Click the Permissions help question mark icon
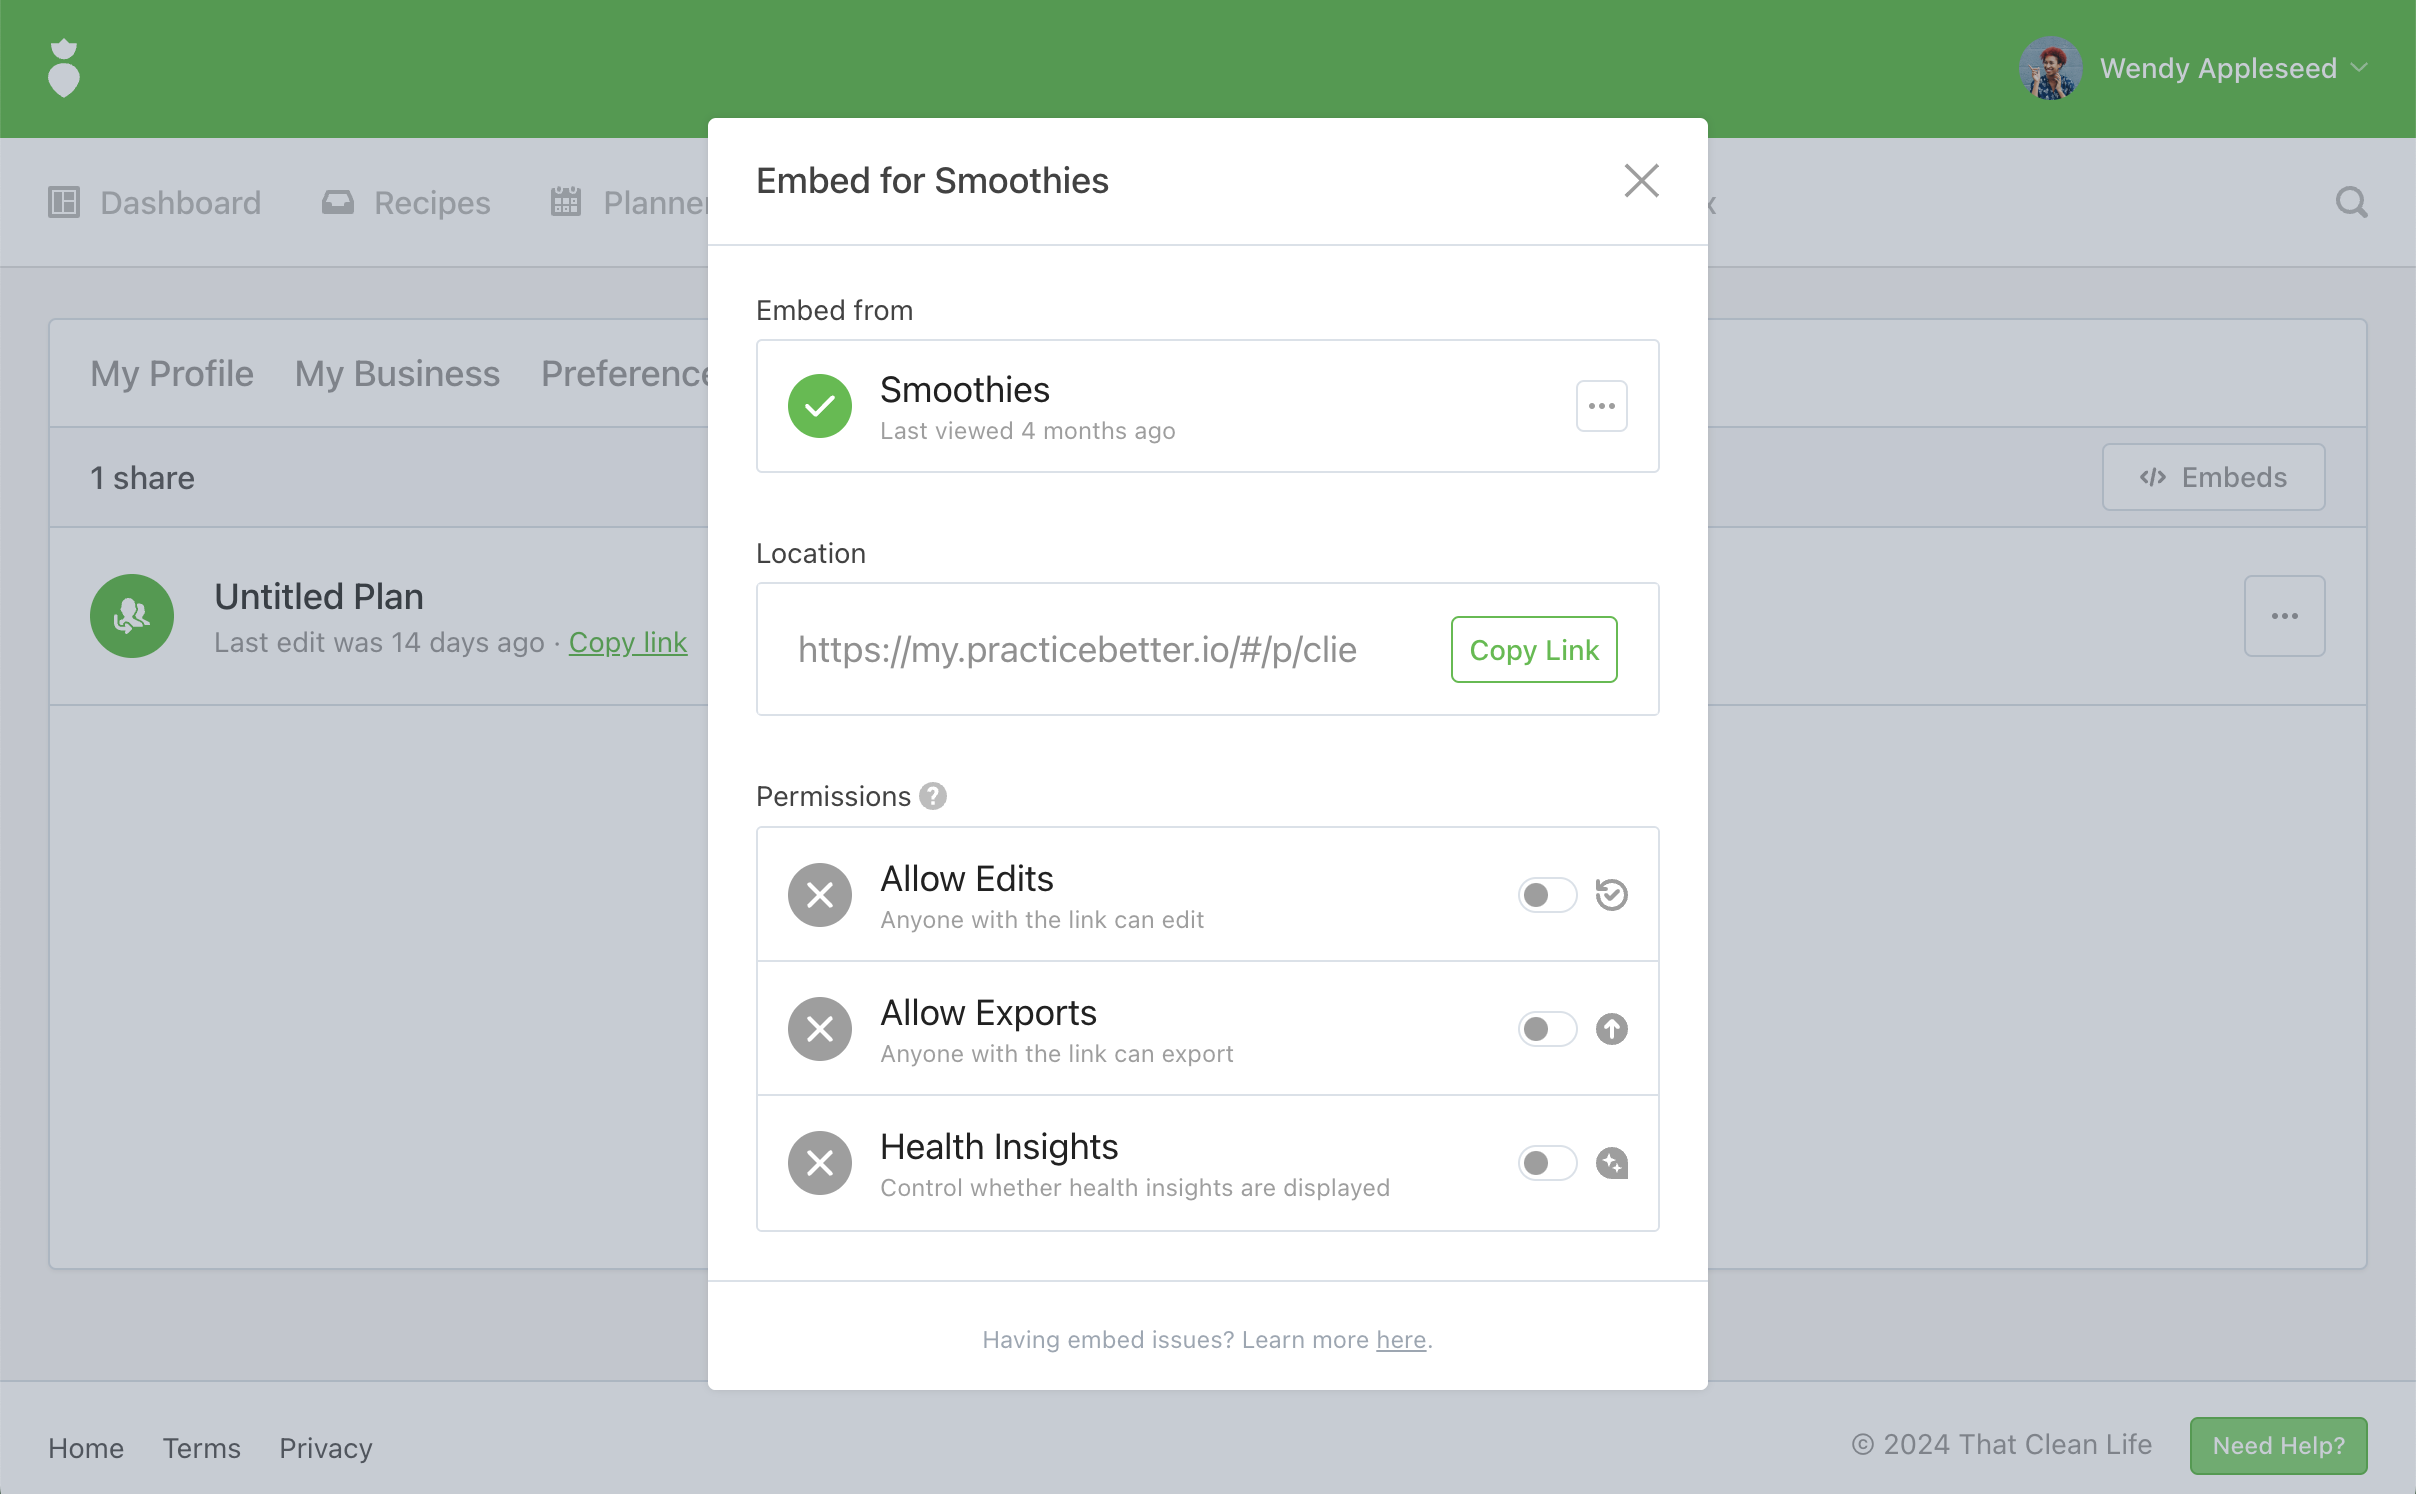 (x=933, y=796)
